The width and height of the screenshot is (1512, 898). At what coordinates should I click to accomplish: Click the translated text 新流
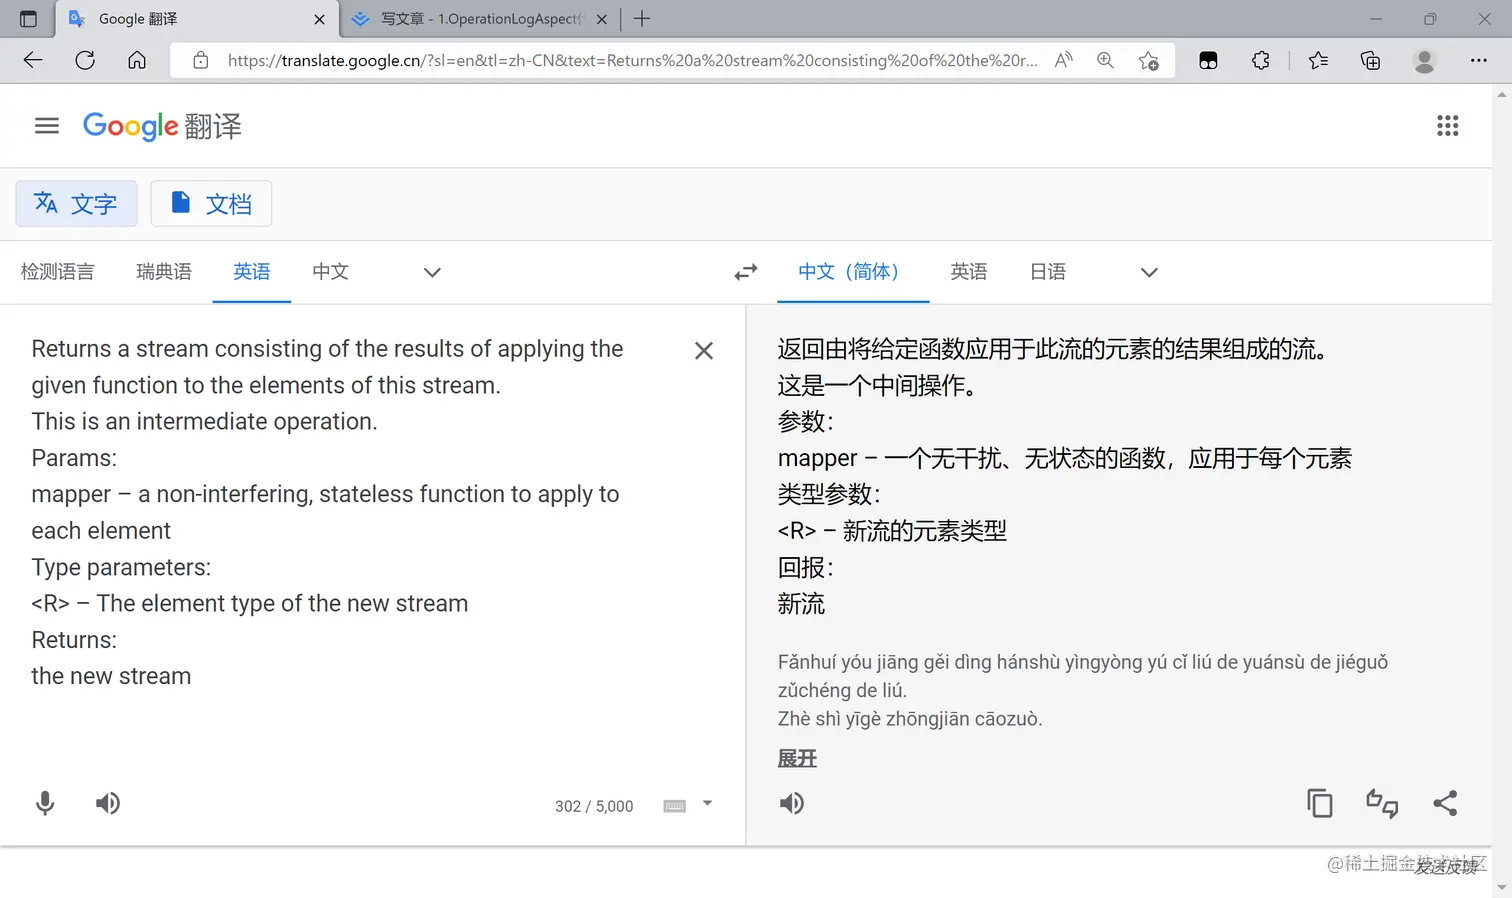[x=802, y=604]
